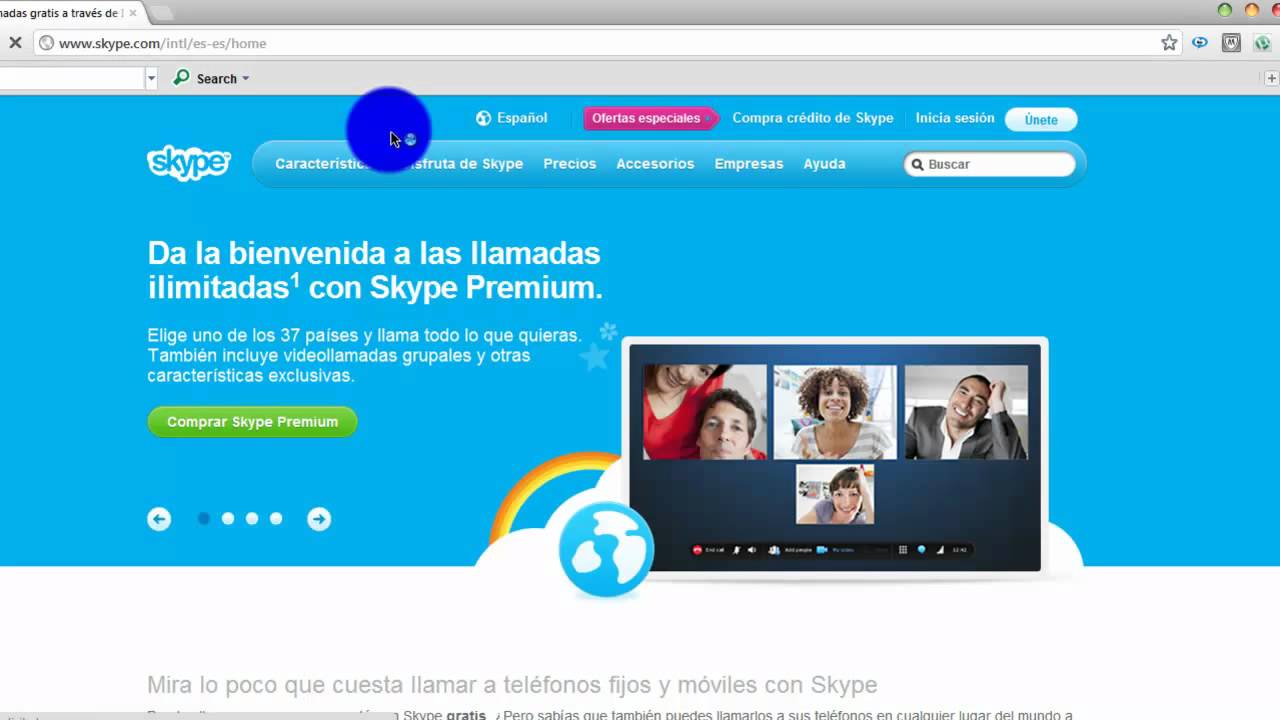The width and height of the screenshot is (1280, 720).
Task: Open the toolbar search box dropdown
Action: click(x=151, y=78)
